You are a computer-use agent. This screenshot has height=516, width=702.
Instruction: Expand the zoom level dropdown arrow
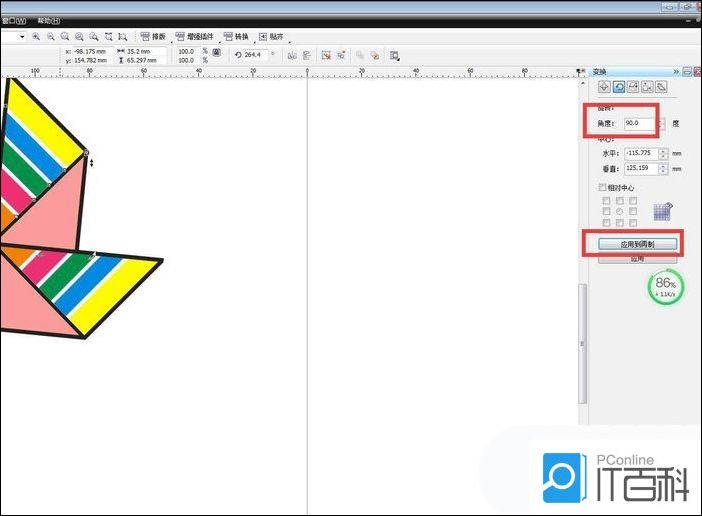click(22, 37)
